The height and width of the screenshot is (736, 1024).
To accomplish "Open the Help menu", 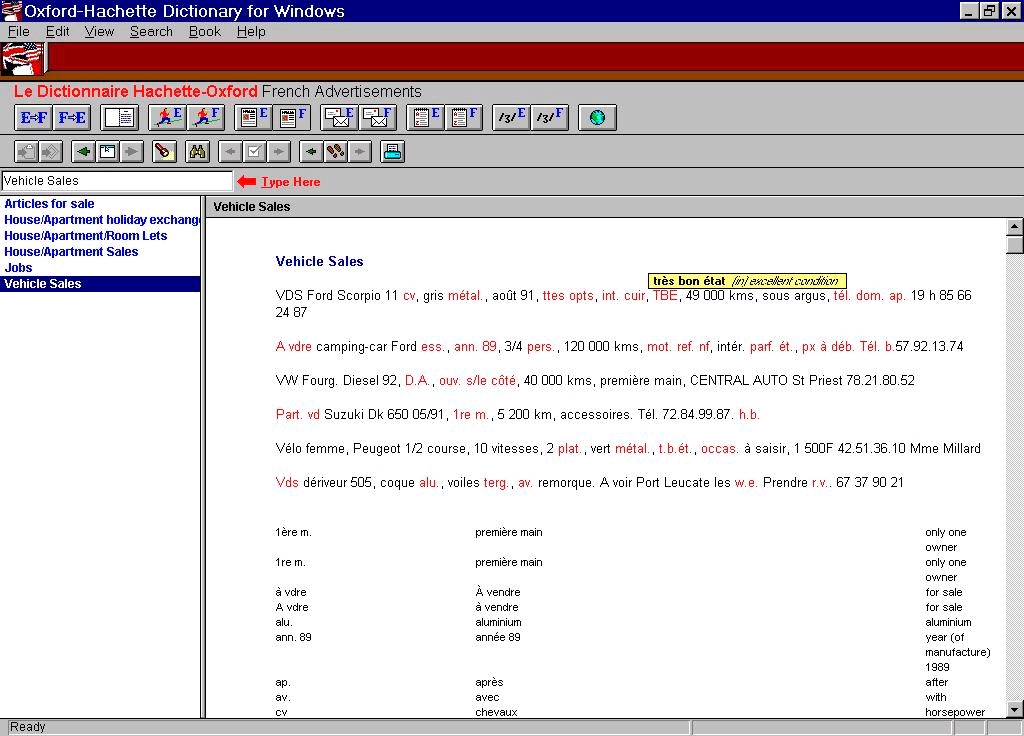I will point(251,31).
